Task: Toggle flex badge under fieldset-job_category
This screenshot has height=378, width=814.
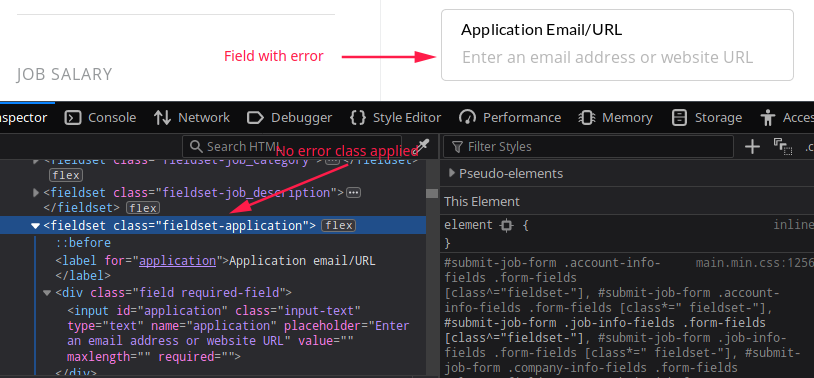Action: click(65, 175)
